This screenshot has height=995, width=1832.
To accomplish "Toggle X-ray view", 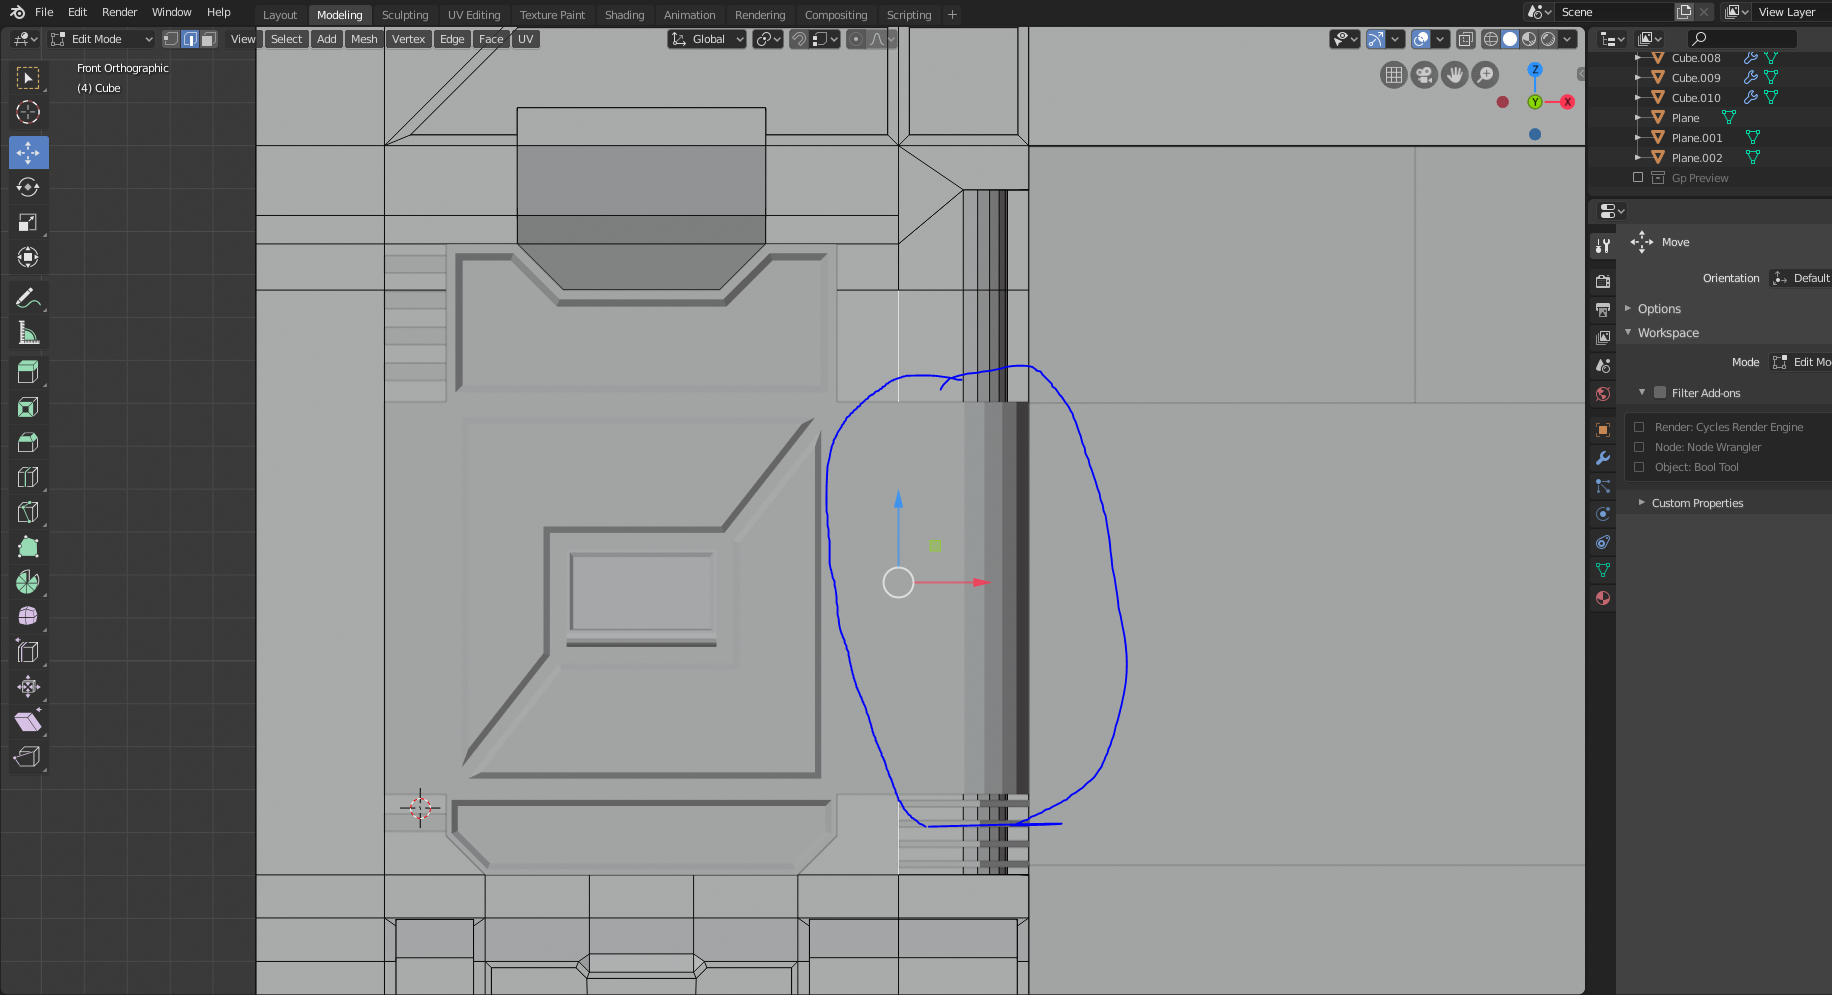I will pyautogui.click(x=1465, y=39).
